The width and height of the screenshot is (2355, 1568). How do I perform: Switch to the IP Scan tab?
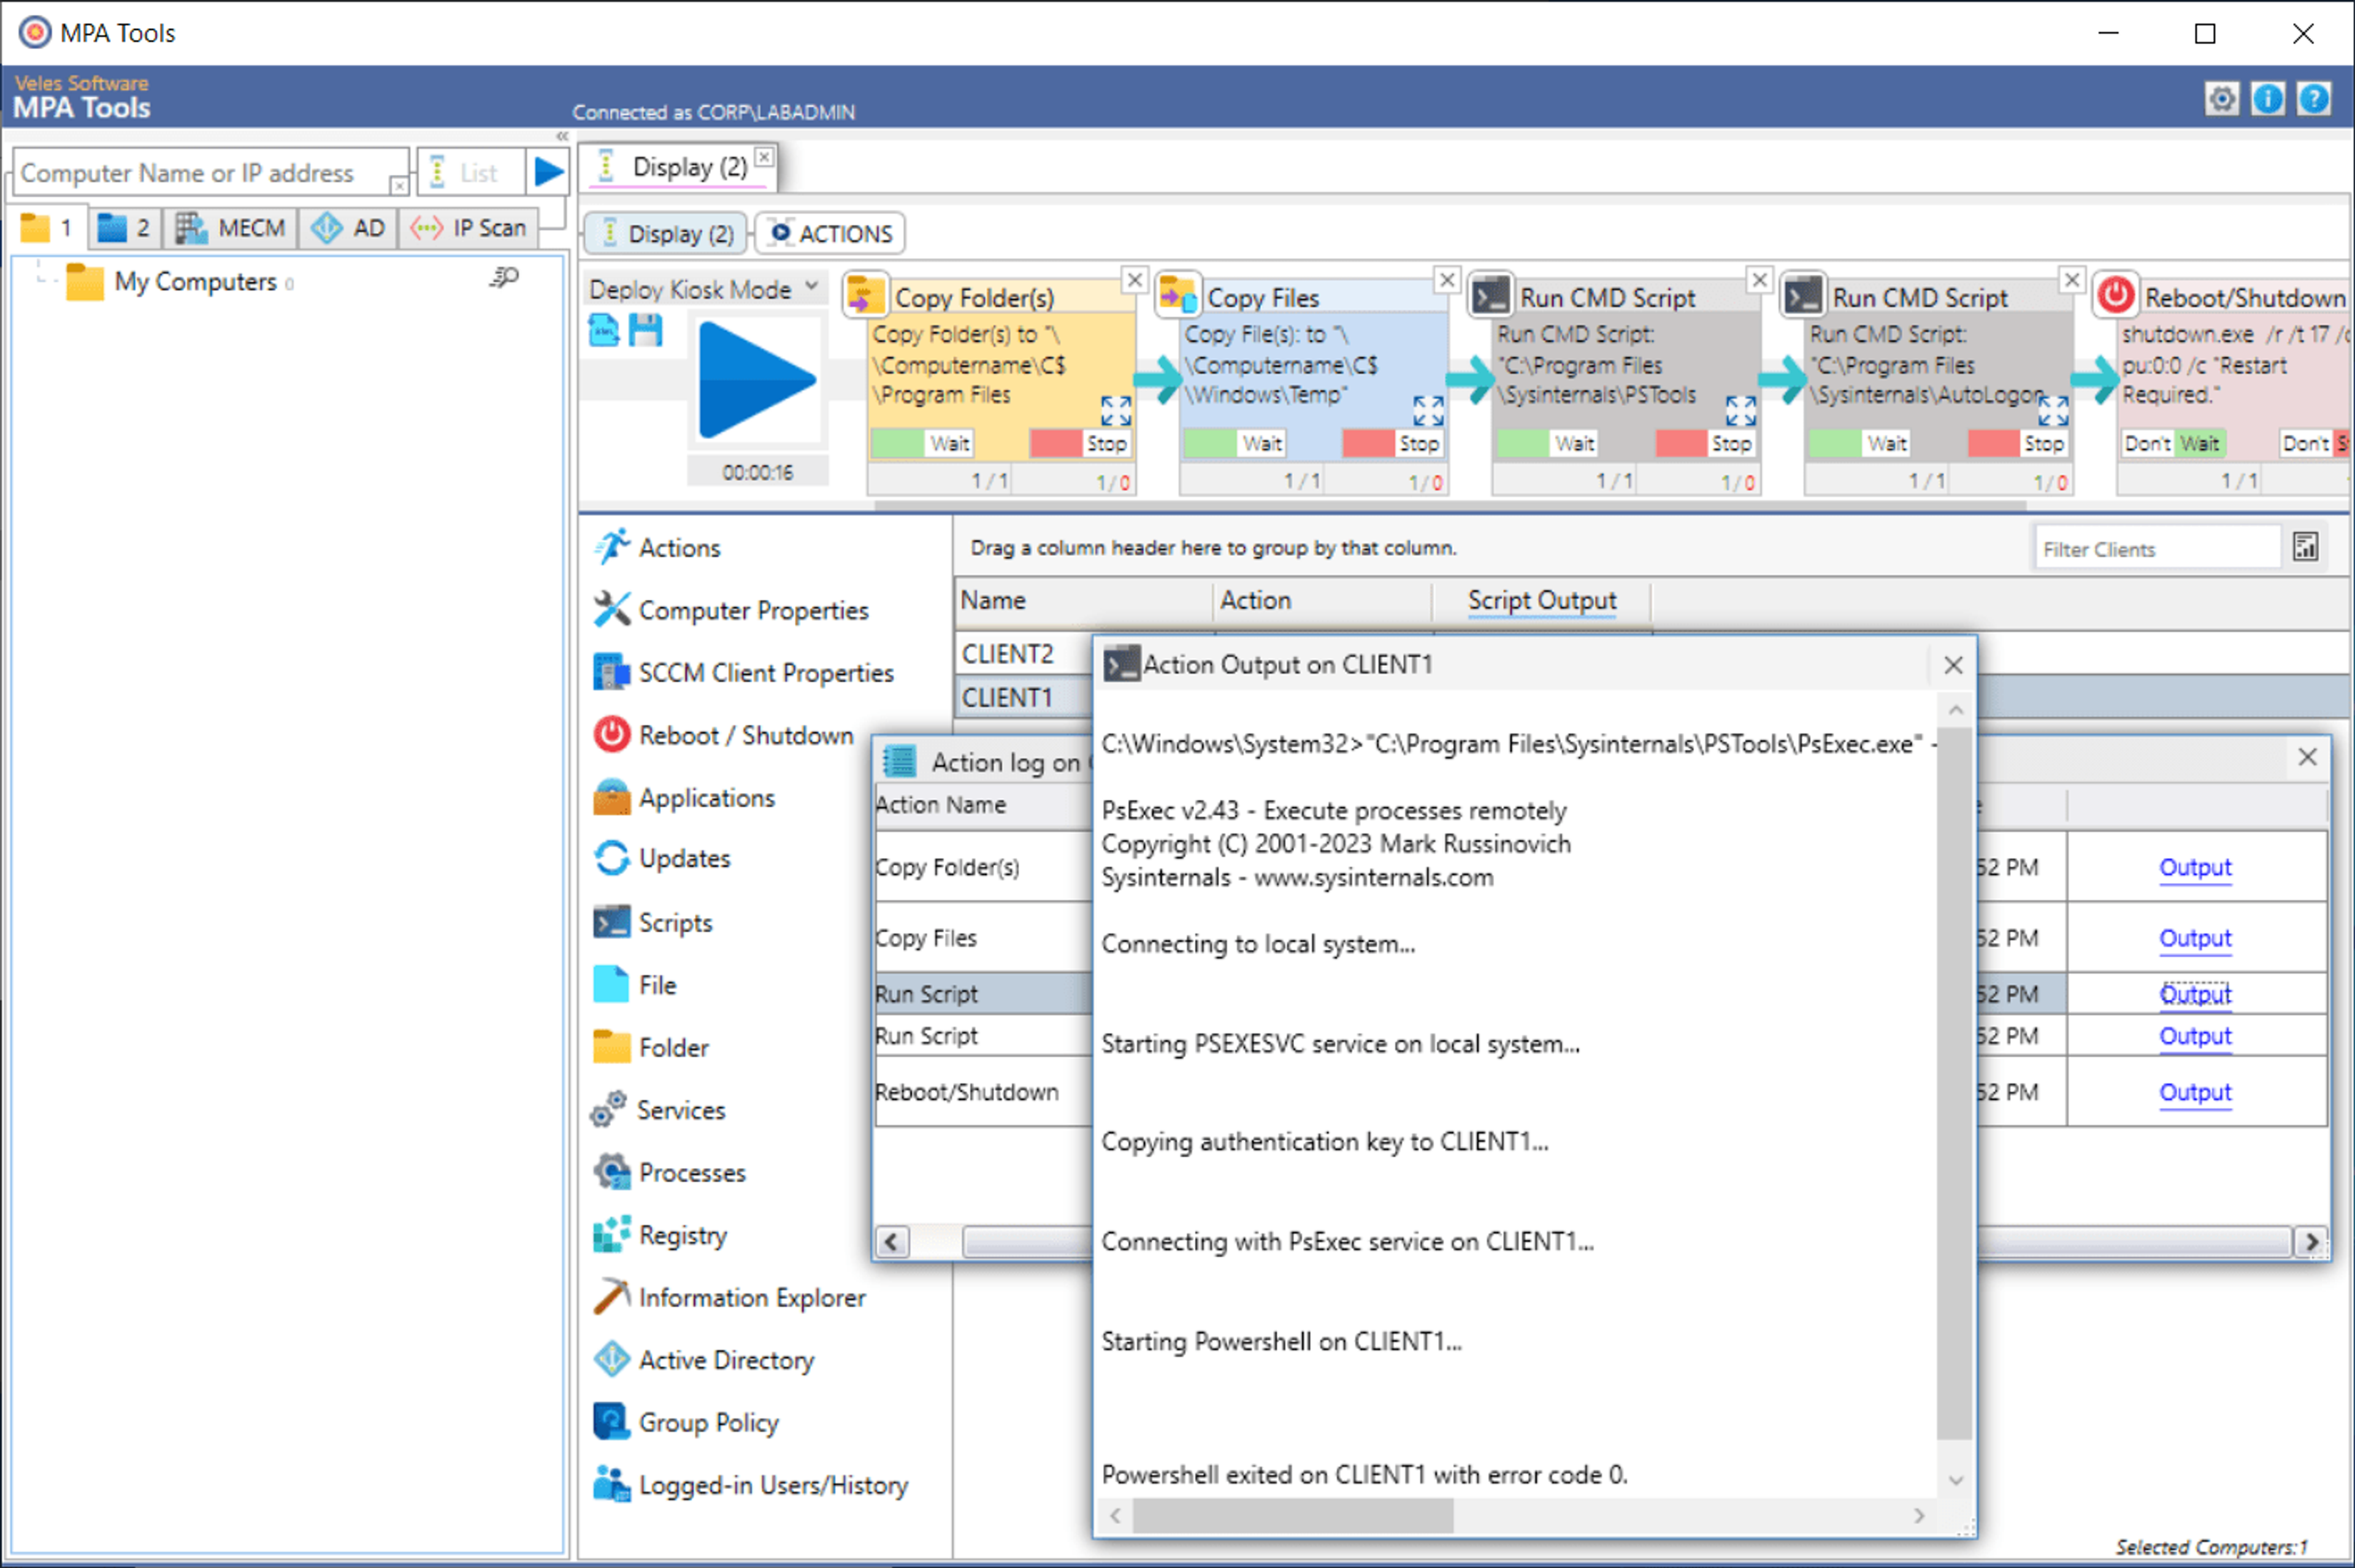[469, 228]
